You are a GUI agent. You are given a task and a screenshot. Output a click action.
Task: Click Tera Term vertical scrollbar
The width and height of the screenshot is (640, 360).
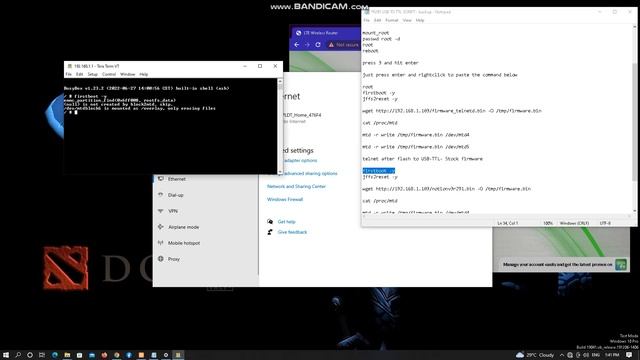pyautogui.click(x=280, y=126)
